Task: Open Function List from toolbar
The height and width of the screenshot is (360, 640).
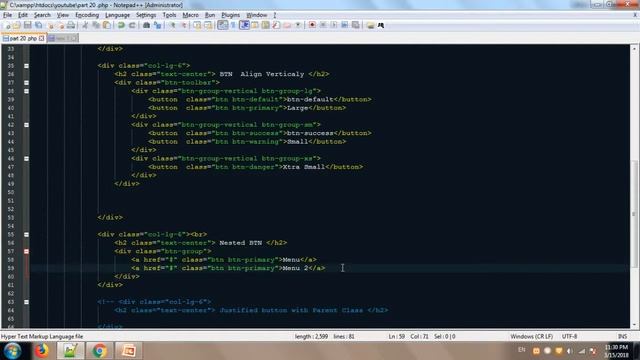Action: coord(276,25)
